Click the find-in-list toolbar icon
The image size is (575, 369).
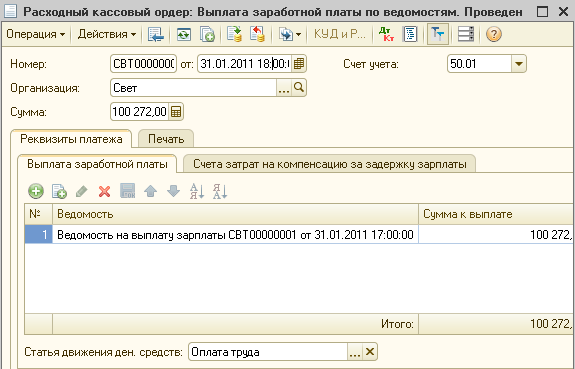(x=155, y=34)
